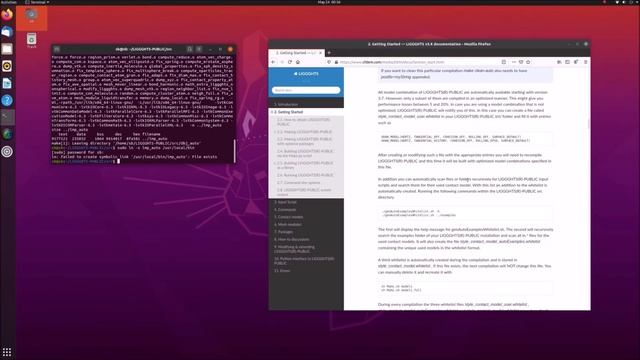This screenshot has height=360, width=640.
Task: Open the Files manager from the dock
Action: tap(7, 49)
